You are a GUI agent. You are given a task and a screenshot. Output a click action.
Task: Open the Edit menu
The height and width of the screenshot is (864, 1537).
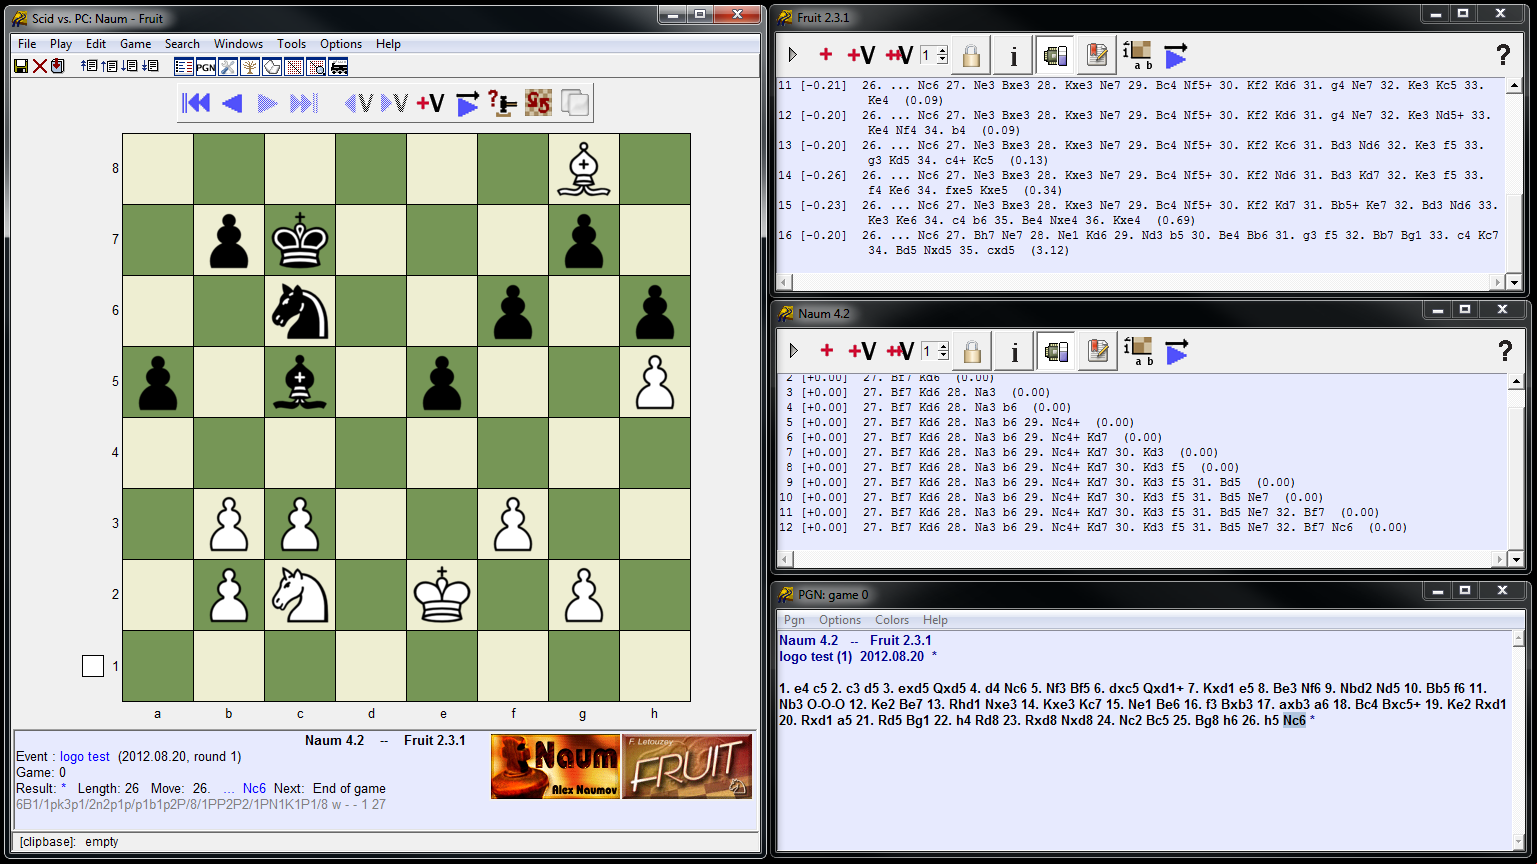[x=96, y=44]
